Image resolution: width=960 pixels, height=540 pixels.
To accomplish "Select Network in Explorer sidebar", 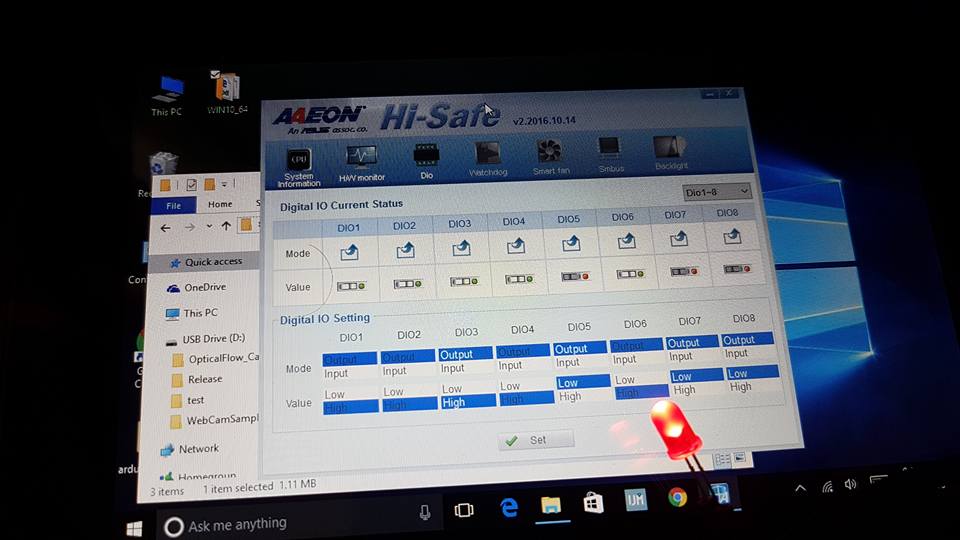I will point(190,449).
